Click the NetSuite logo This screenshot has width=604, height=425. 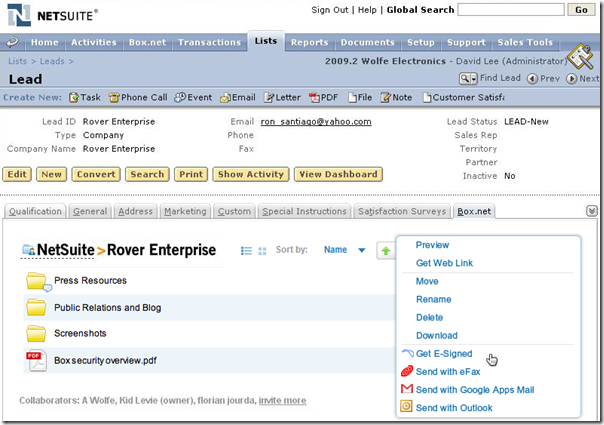(52, 15)
